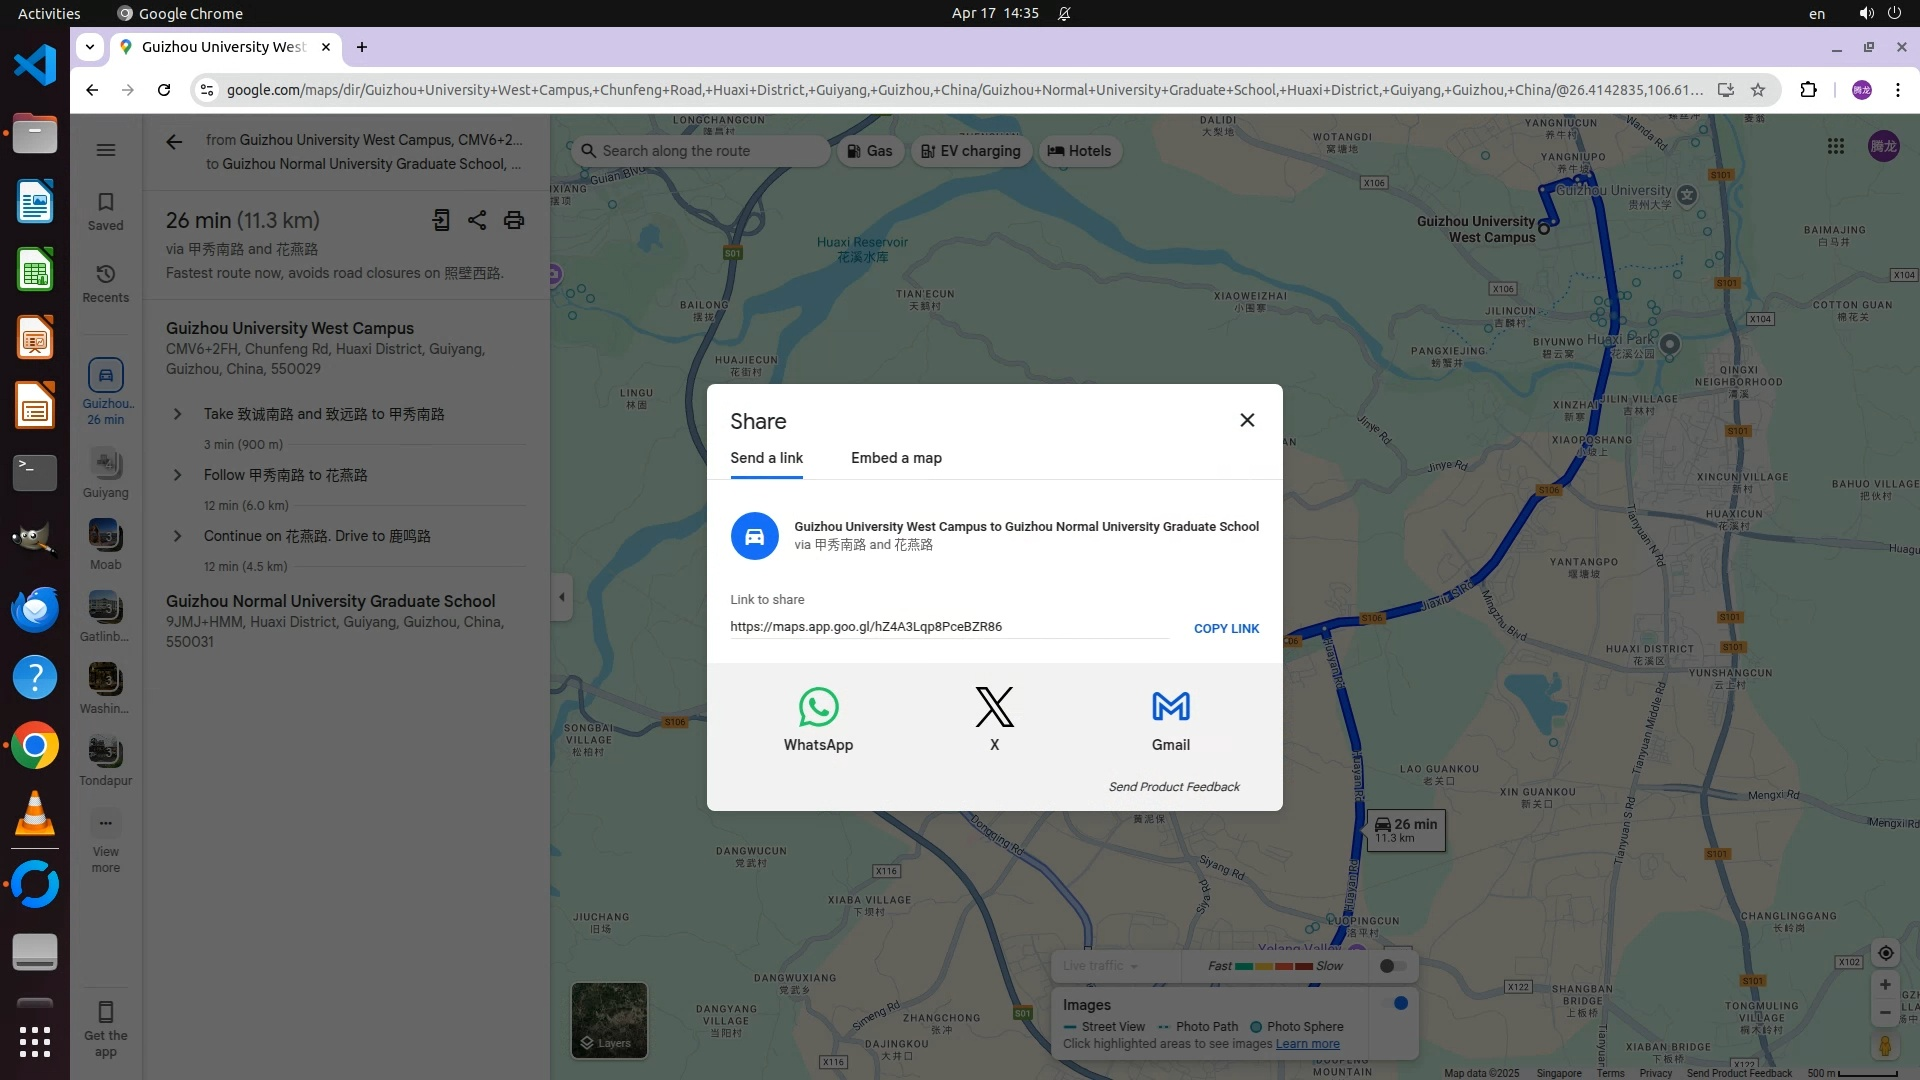The image size is (1920, 1080).
Task: Click the WhatsApp share icon
Action: [818, 708]
